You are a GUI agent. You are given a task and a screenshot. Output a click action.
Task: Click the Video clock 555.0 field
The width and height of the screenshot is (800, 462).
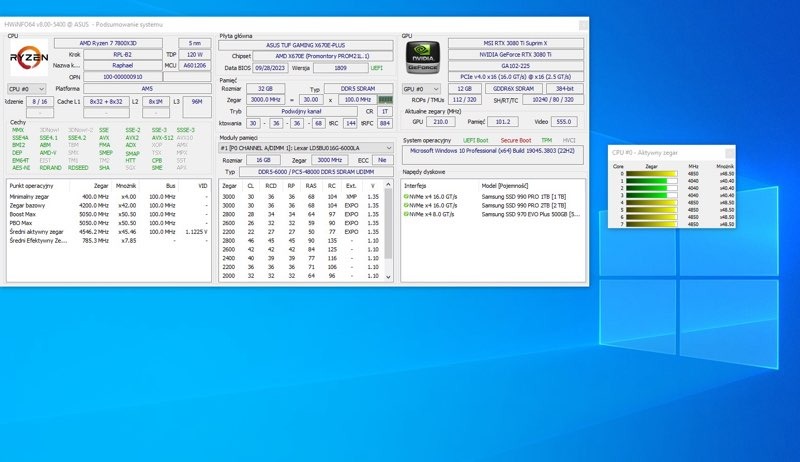(563, 122)
